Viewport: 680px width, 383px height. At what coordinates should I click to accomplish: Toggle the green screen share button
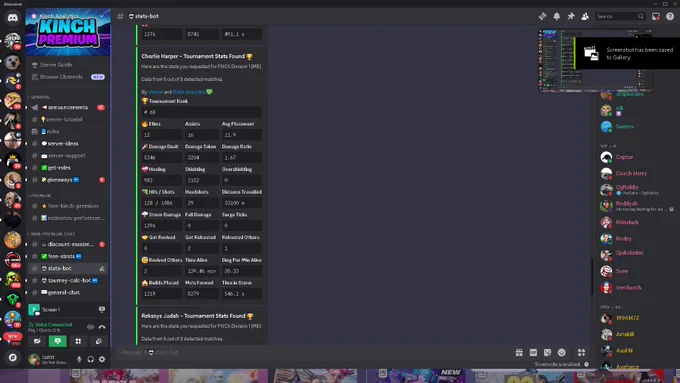(57, 341)
